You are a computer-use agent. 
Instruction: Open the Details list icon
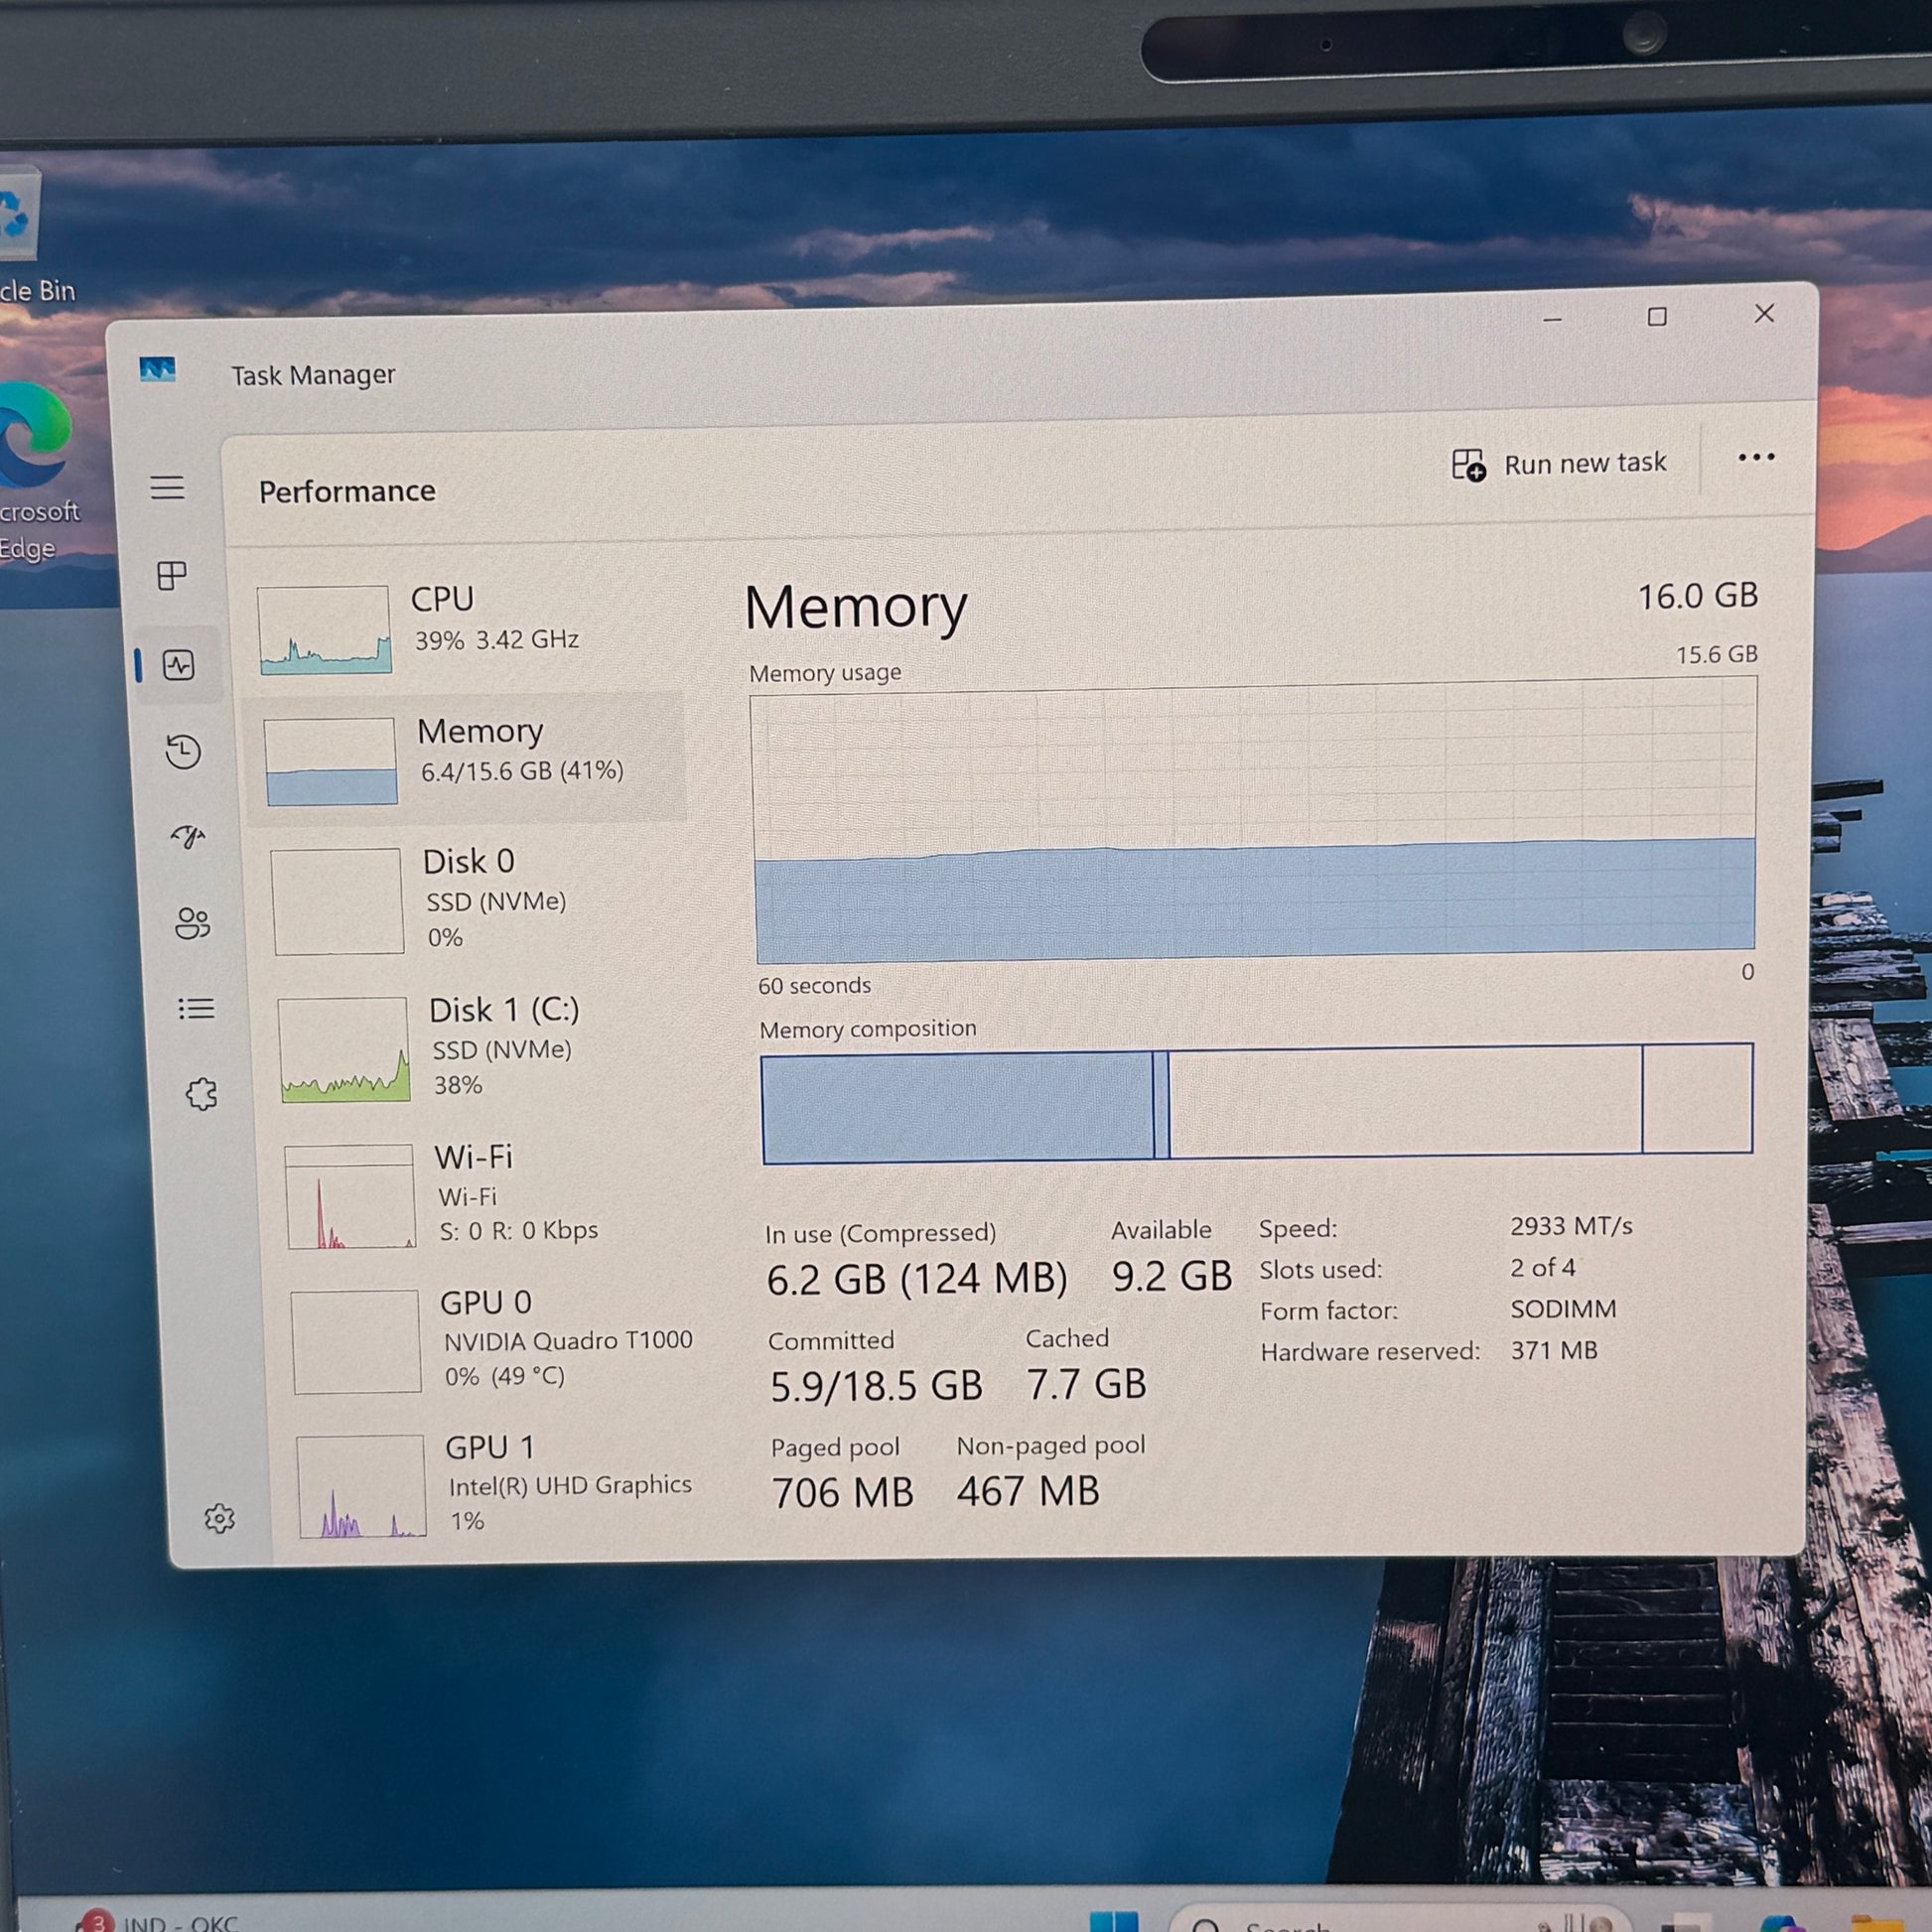coord(196,1009)
